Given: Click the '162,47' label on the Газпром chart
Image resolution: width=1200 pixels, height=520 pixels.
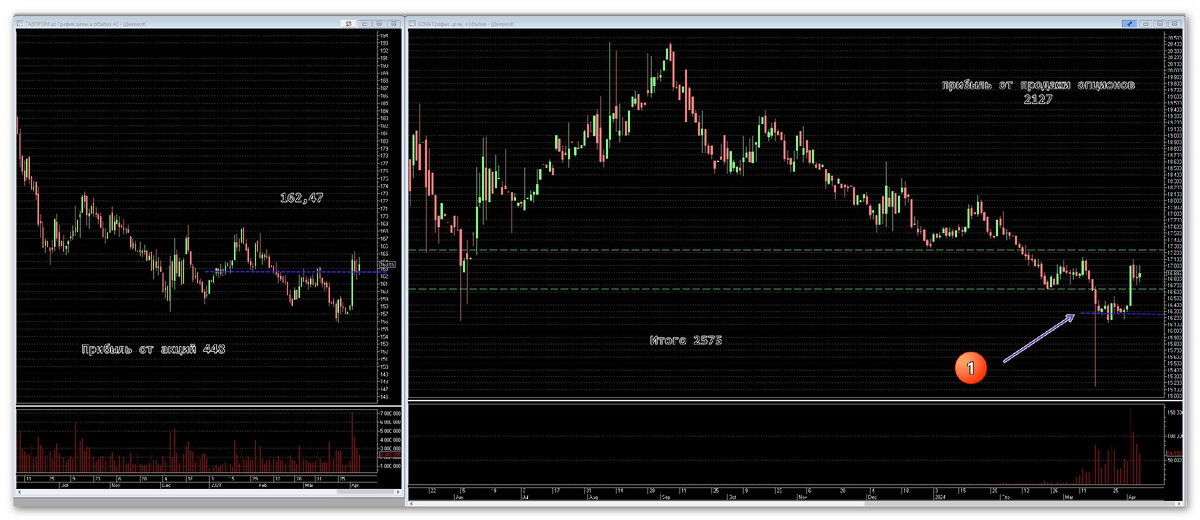Looking at the screenshot, I should [302, 199].
